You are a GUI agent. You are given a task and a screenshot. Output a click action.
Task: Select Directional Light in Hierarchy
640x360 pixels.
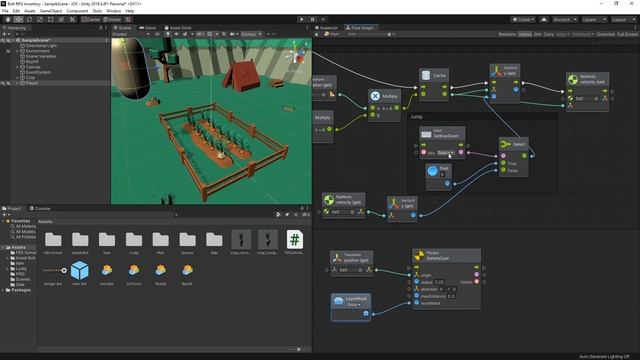(x=41, y=46)
